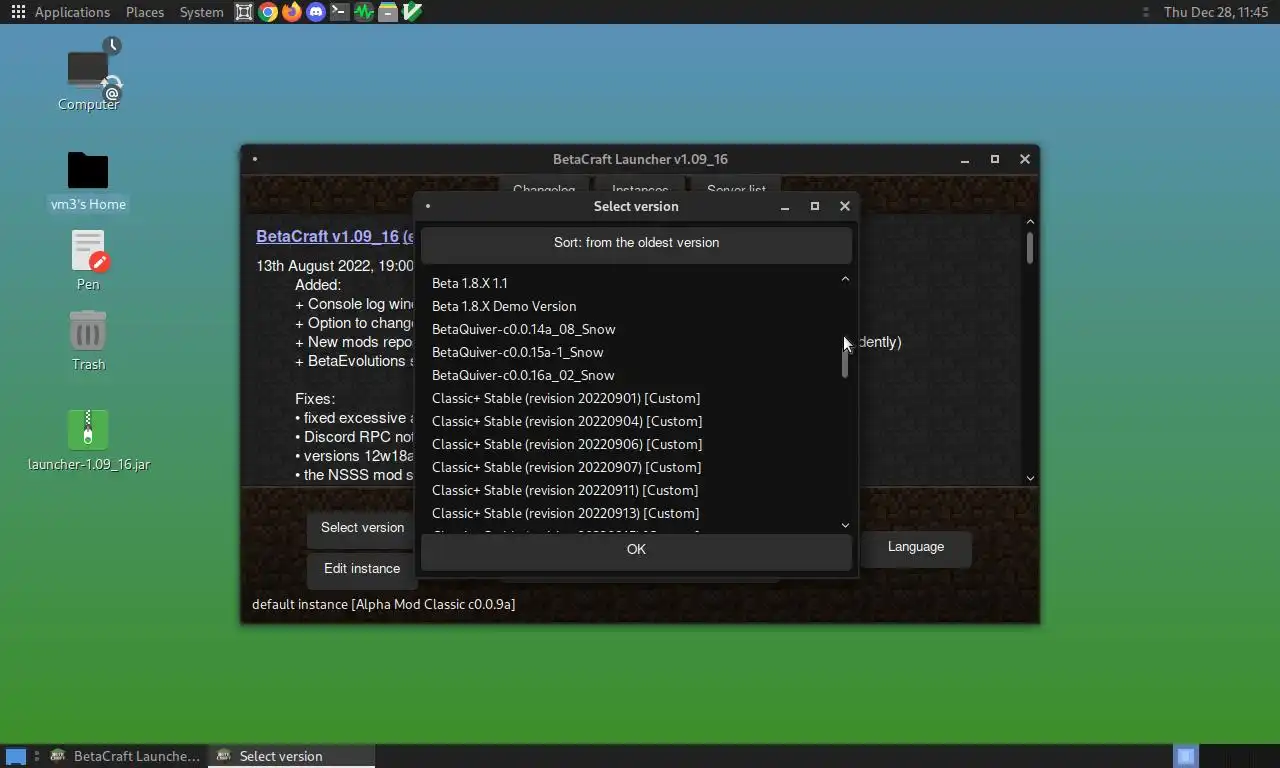The height and width of the screenshot is (768, 1280).
Task: Click version list scroll up arrow
Action: click(x=845, y=279)
